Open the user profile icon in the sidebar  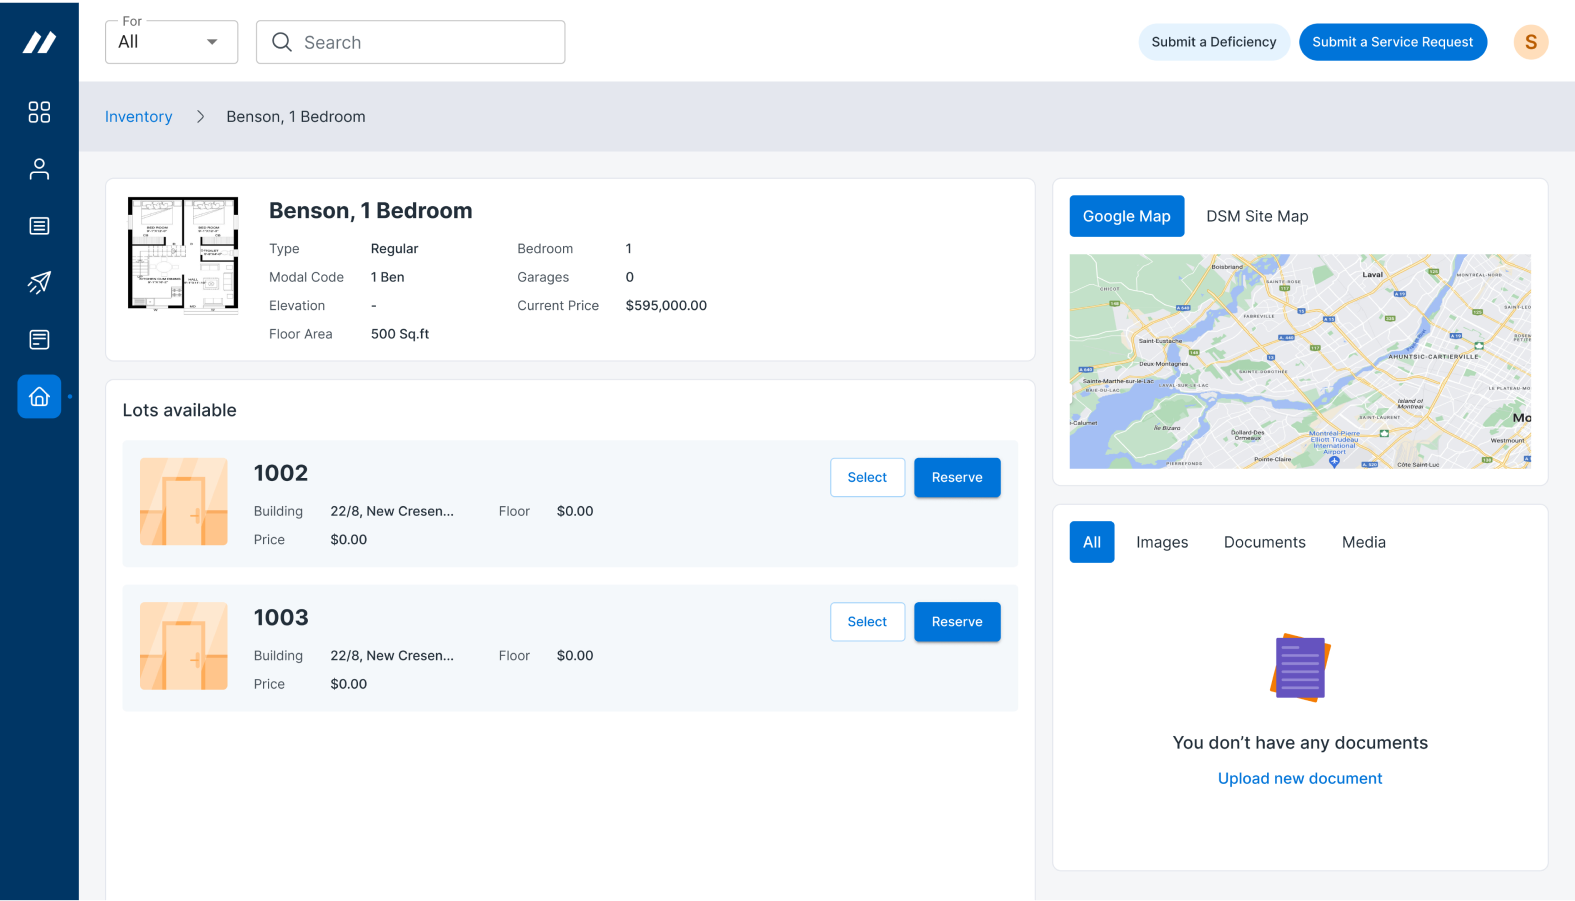[39, 169]
